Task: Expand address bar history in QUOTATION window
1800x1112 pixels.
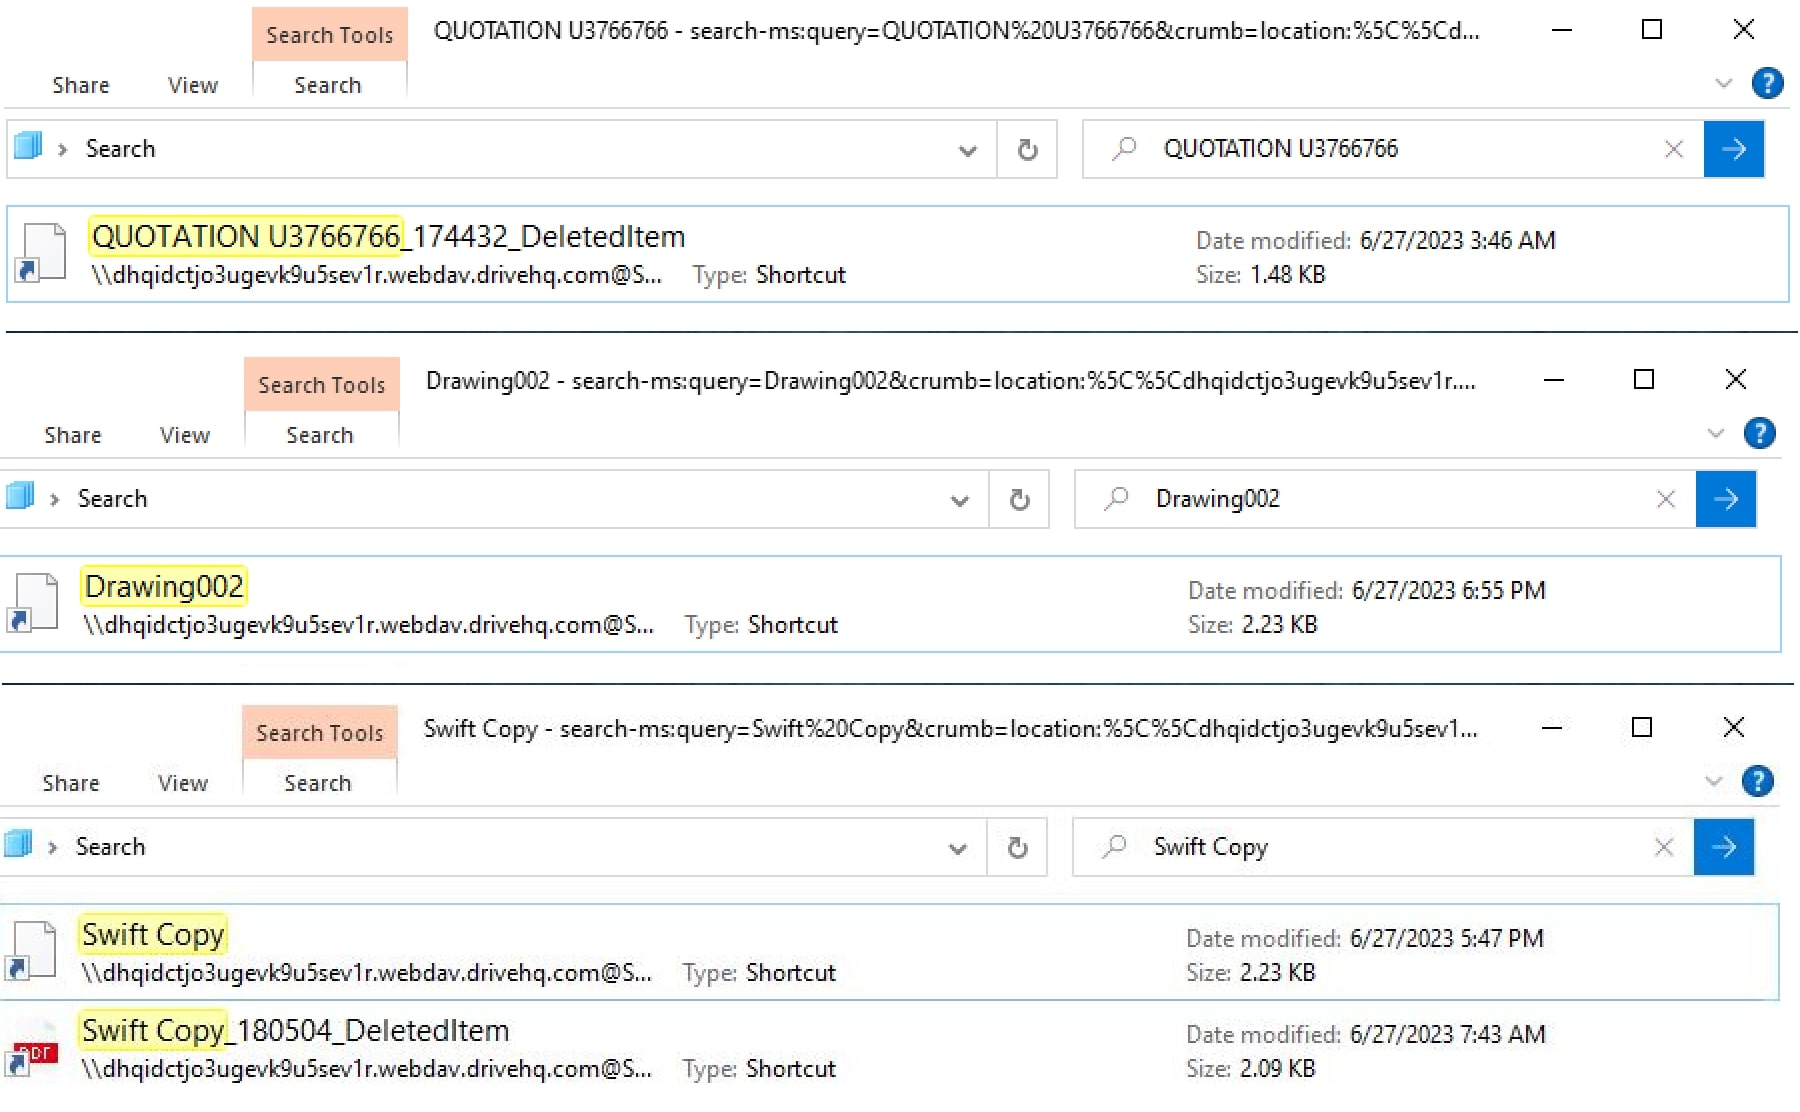Action: [x=967, y=151]
